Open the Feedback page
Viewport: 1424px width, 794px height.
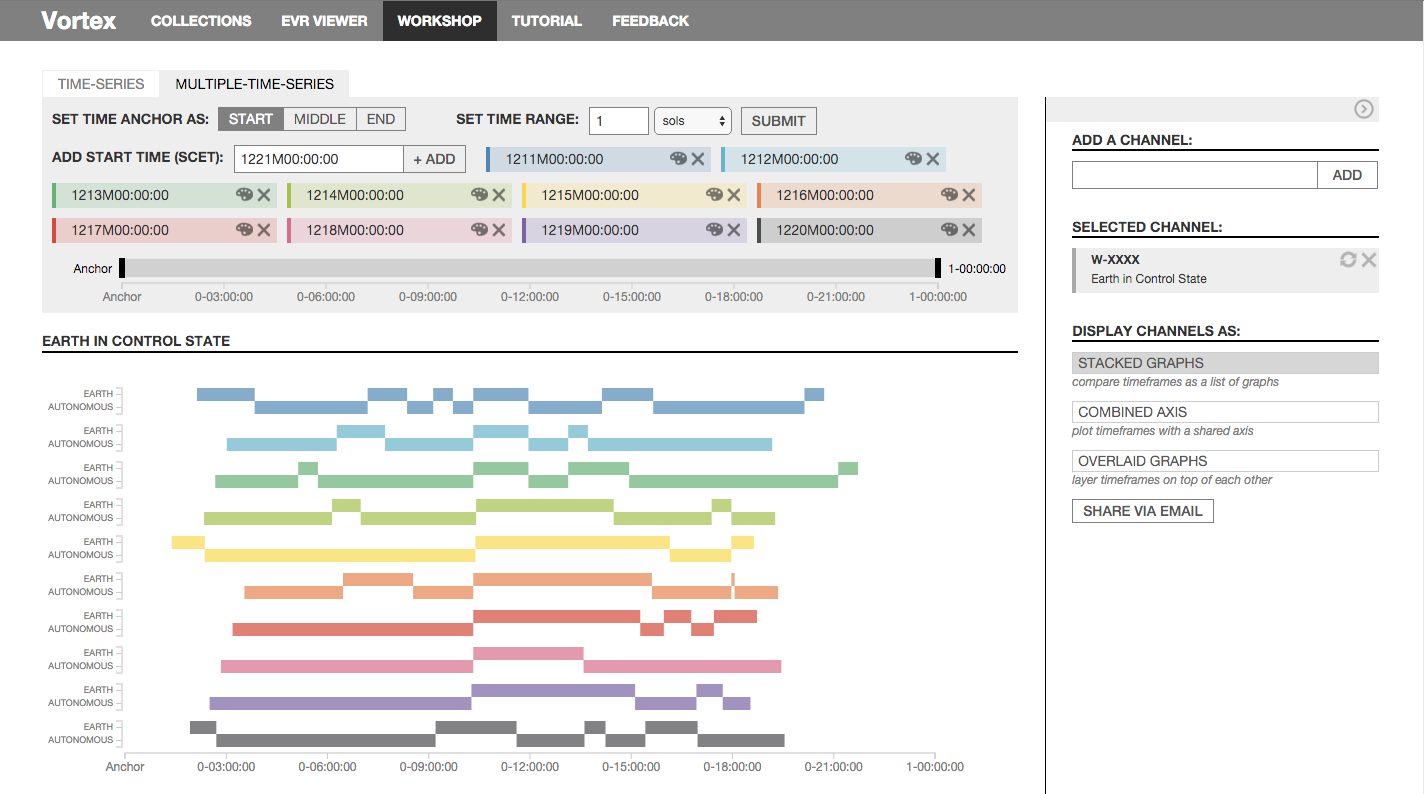[x=651, y=20]
